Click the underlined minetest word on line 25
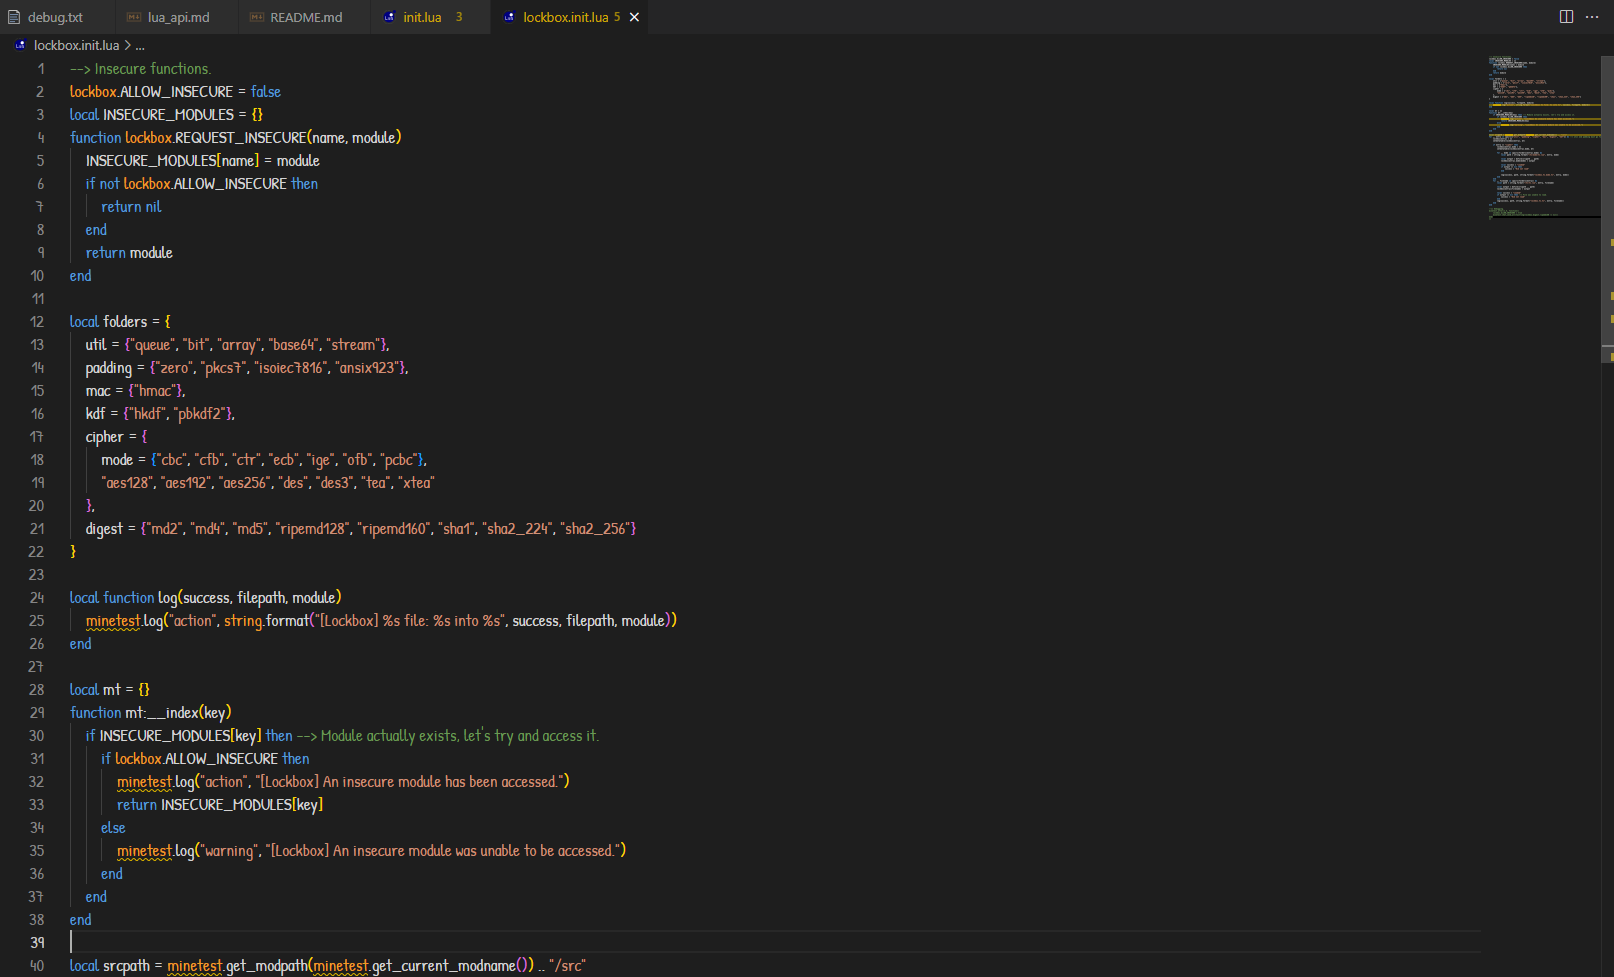Viewport: 1614px width, 977px height. tap(113, 621)
